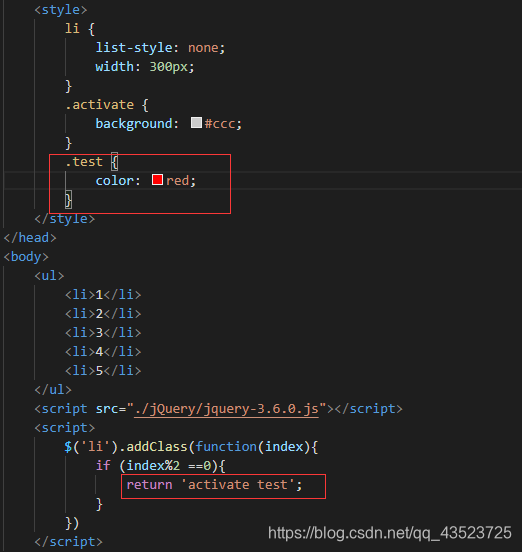Image resolution: width=522 pixels, height=552 pixels.
Task: Click the opening <body> tag
Action: (x=26, y=257)
